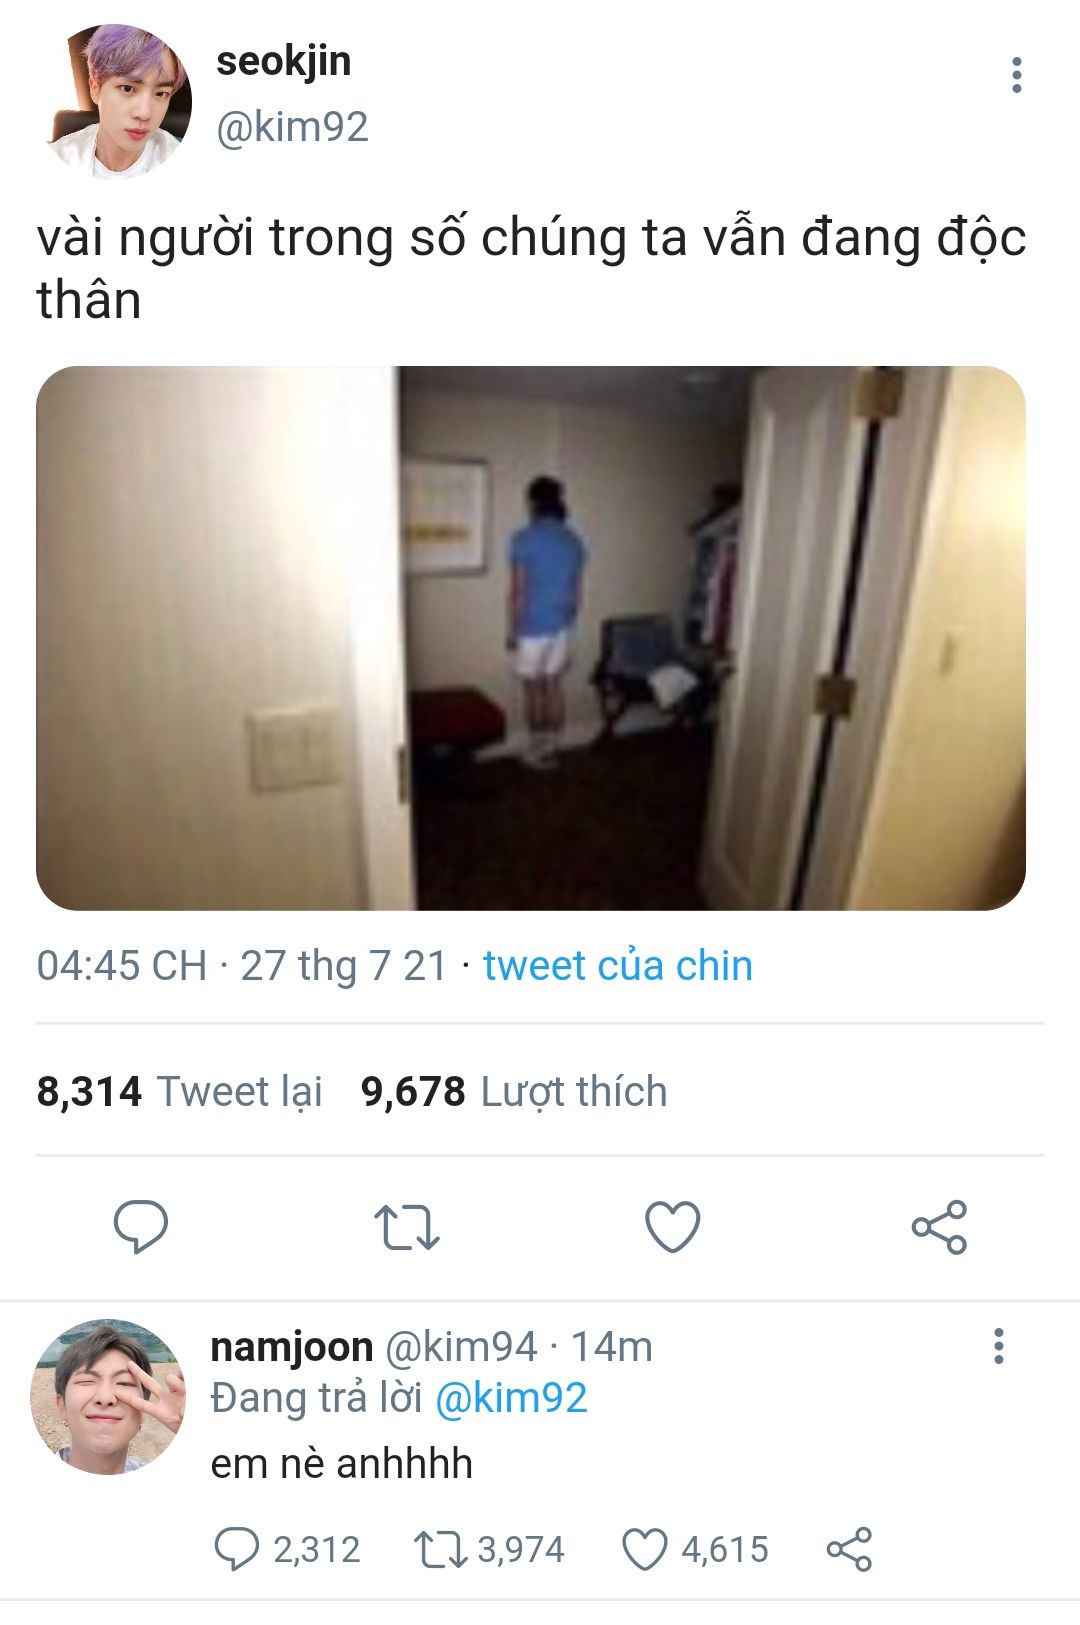Share the main tweet via share icon
This screenshot has width=1080, height=1625.
click(939, 1227)
